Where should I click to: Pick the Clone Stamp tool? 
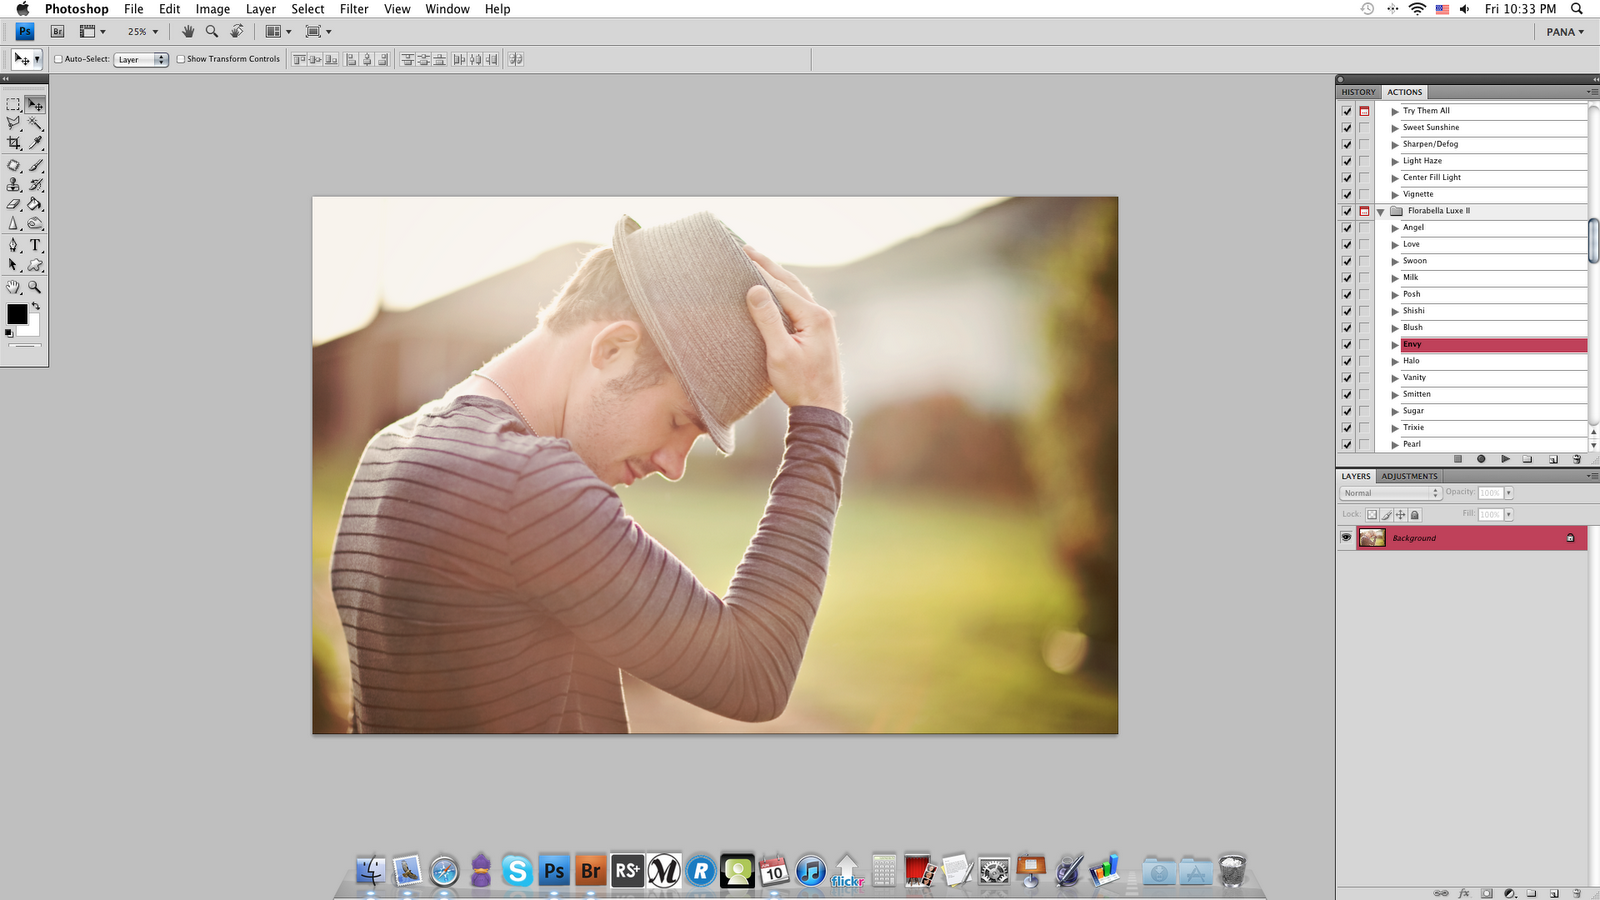[x=14, y=185]
